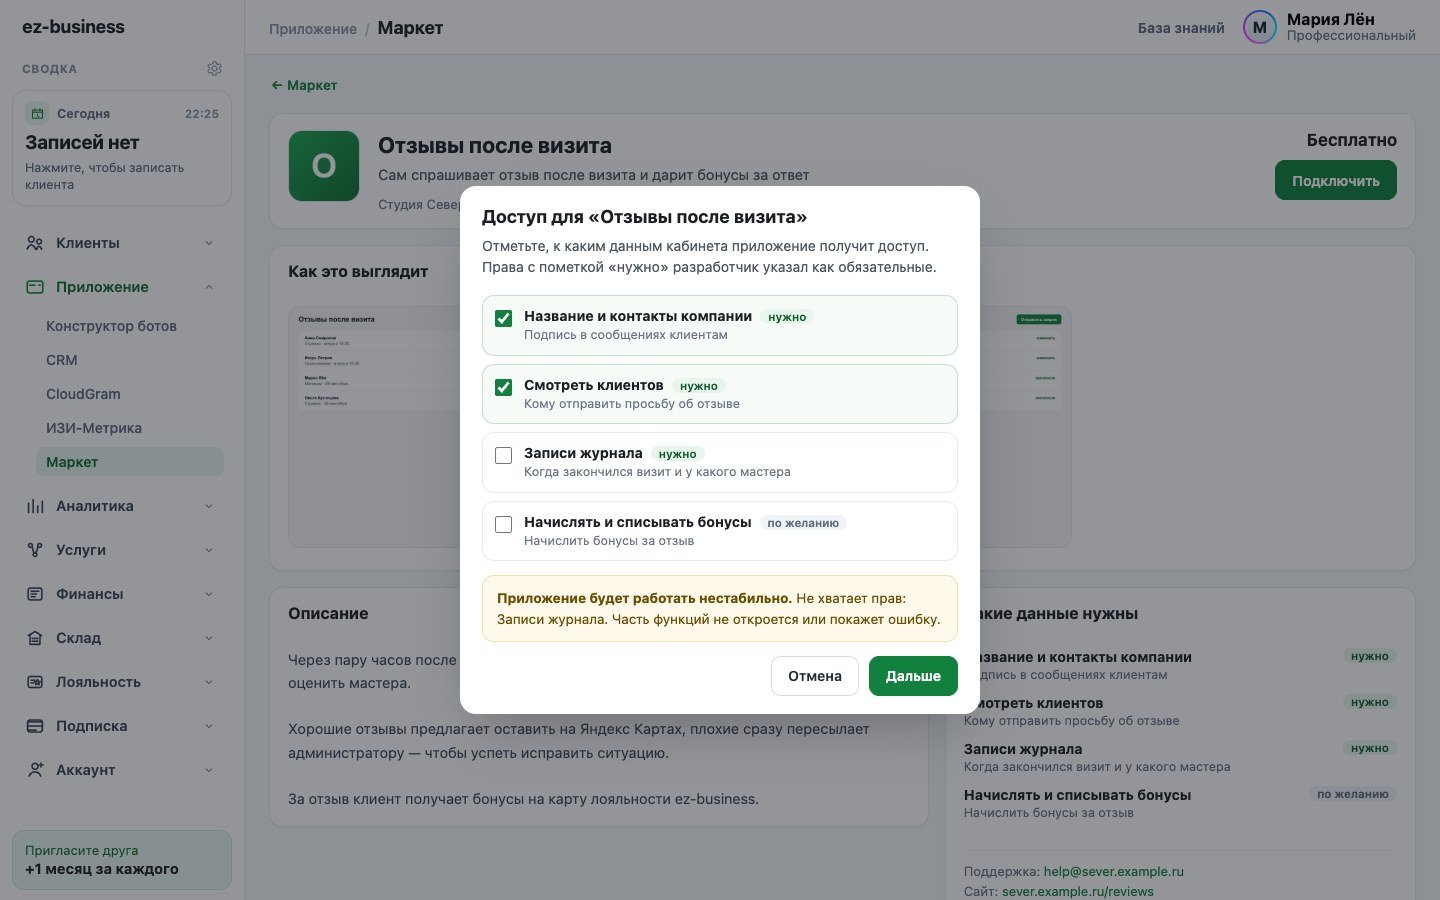Click the Лояльность icon in sidebar
Screen dimensions: 1440x900
[35, 682]
